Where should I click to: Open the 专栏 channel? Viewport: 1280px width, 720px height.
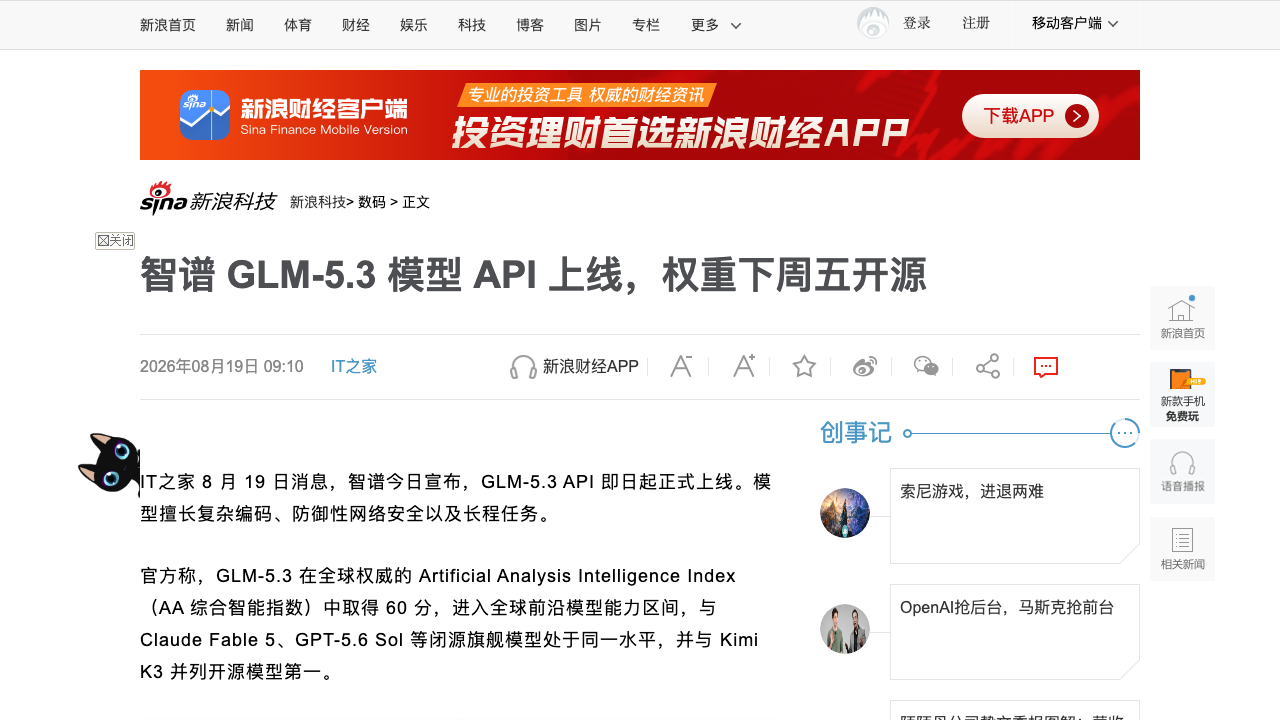click(646, 25)
